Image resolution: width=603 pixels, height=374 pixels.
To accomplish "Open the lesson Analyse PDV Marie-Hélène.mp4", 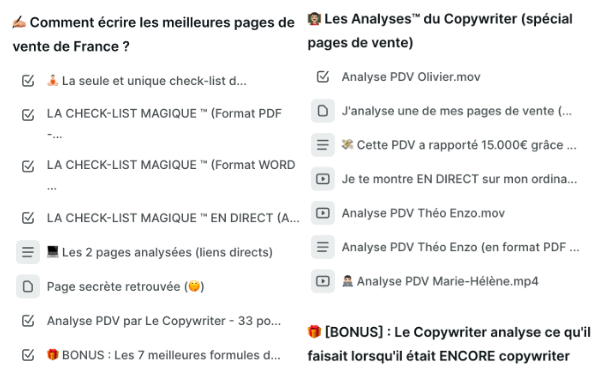I will 440,281.
